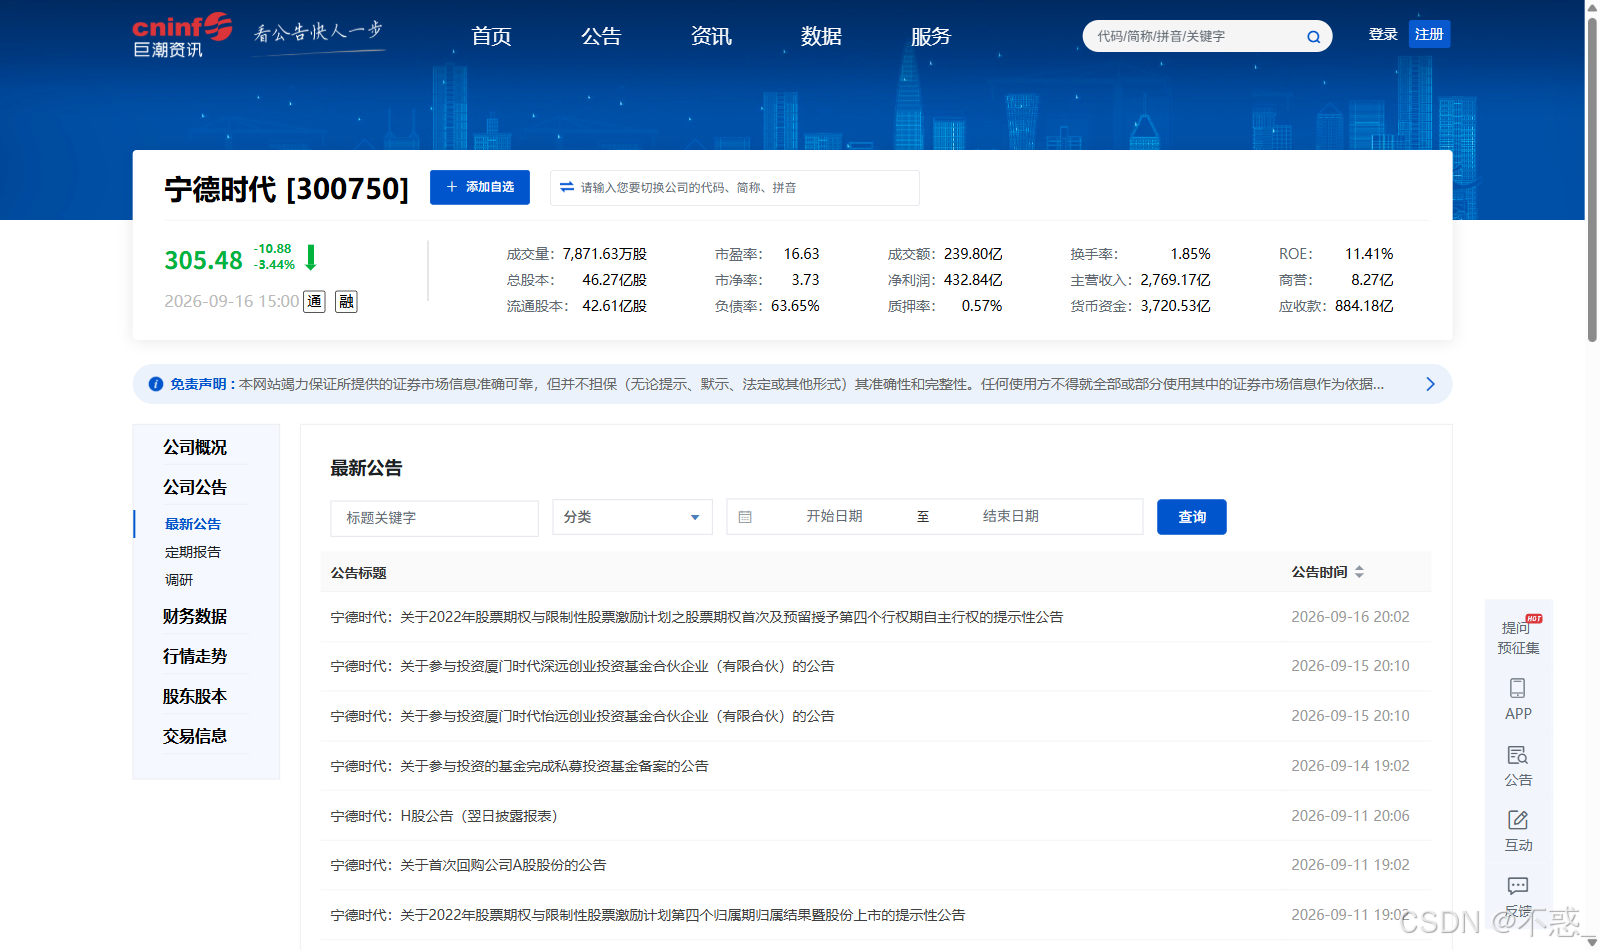Click the 融 badge icon
Screen dimensions: 1600x950
[346, 302]
